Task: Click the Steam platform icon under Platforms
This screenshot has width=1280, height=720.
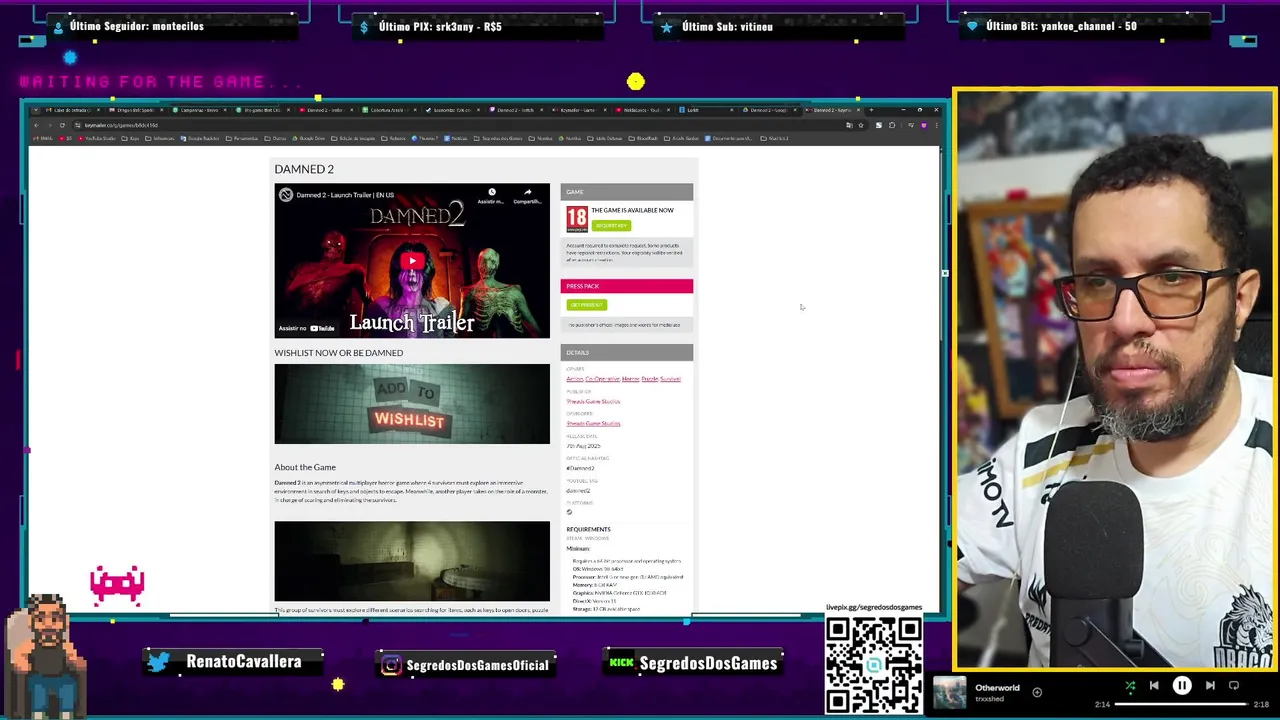Action: pyautogui.click(x=569, y=512)
